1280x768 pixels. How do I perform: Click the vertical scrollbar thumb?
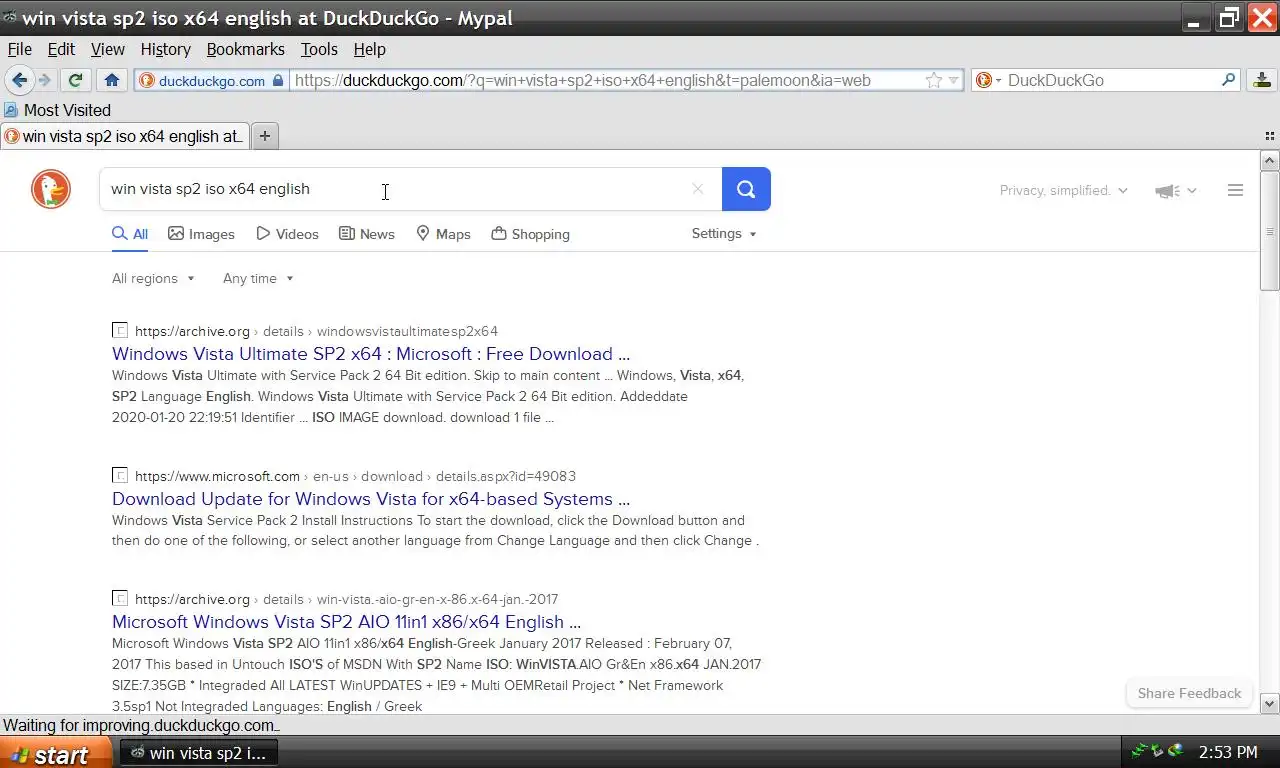[1269, 231]
